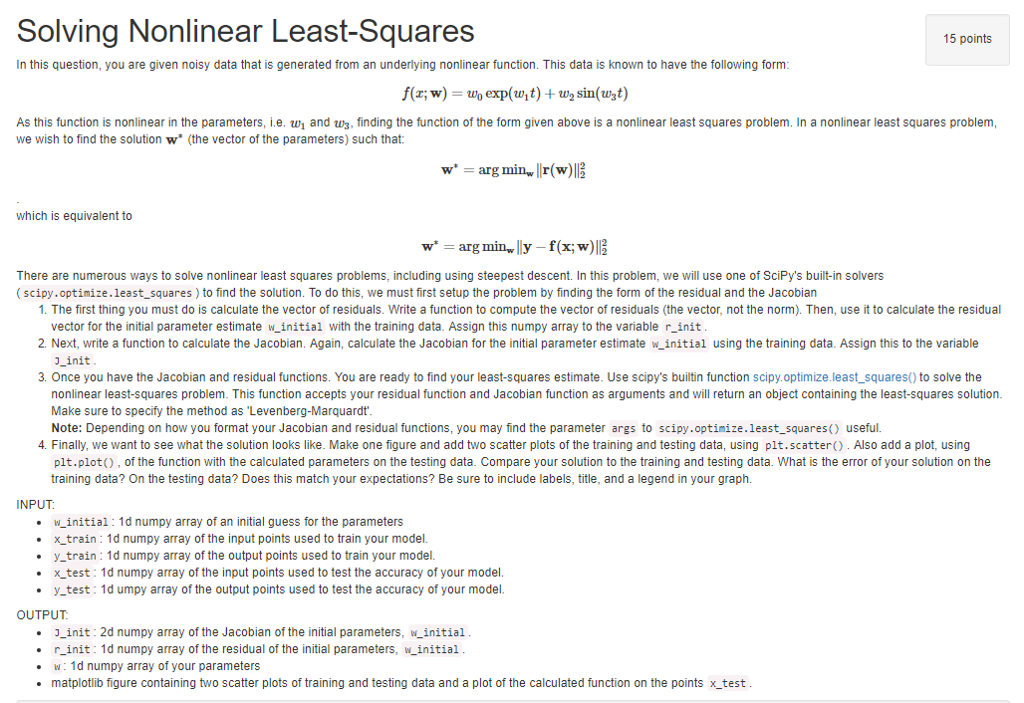Click the arg min residual norm equation
This screenshot has width=1024, height=703.
[512, 170]
